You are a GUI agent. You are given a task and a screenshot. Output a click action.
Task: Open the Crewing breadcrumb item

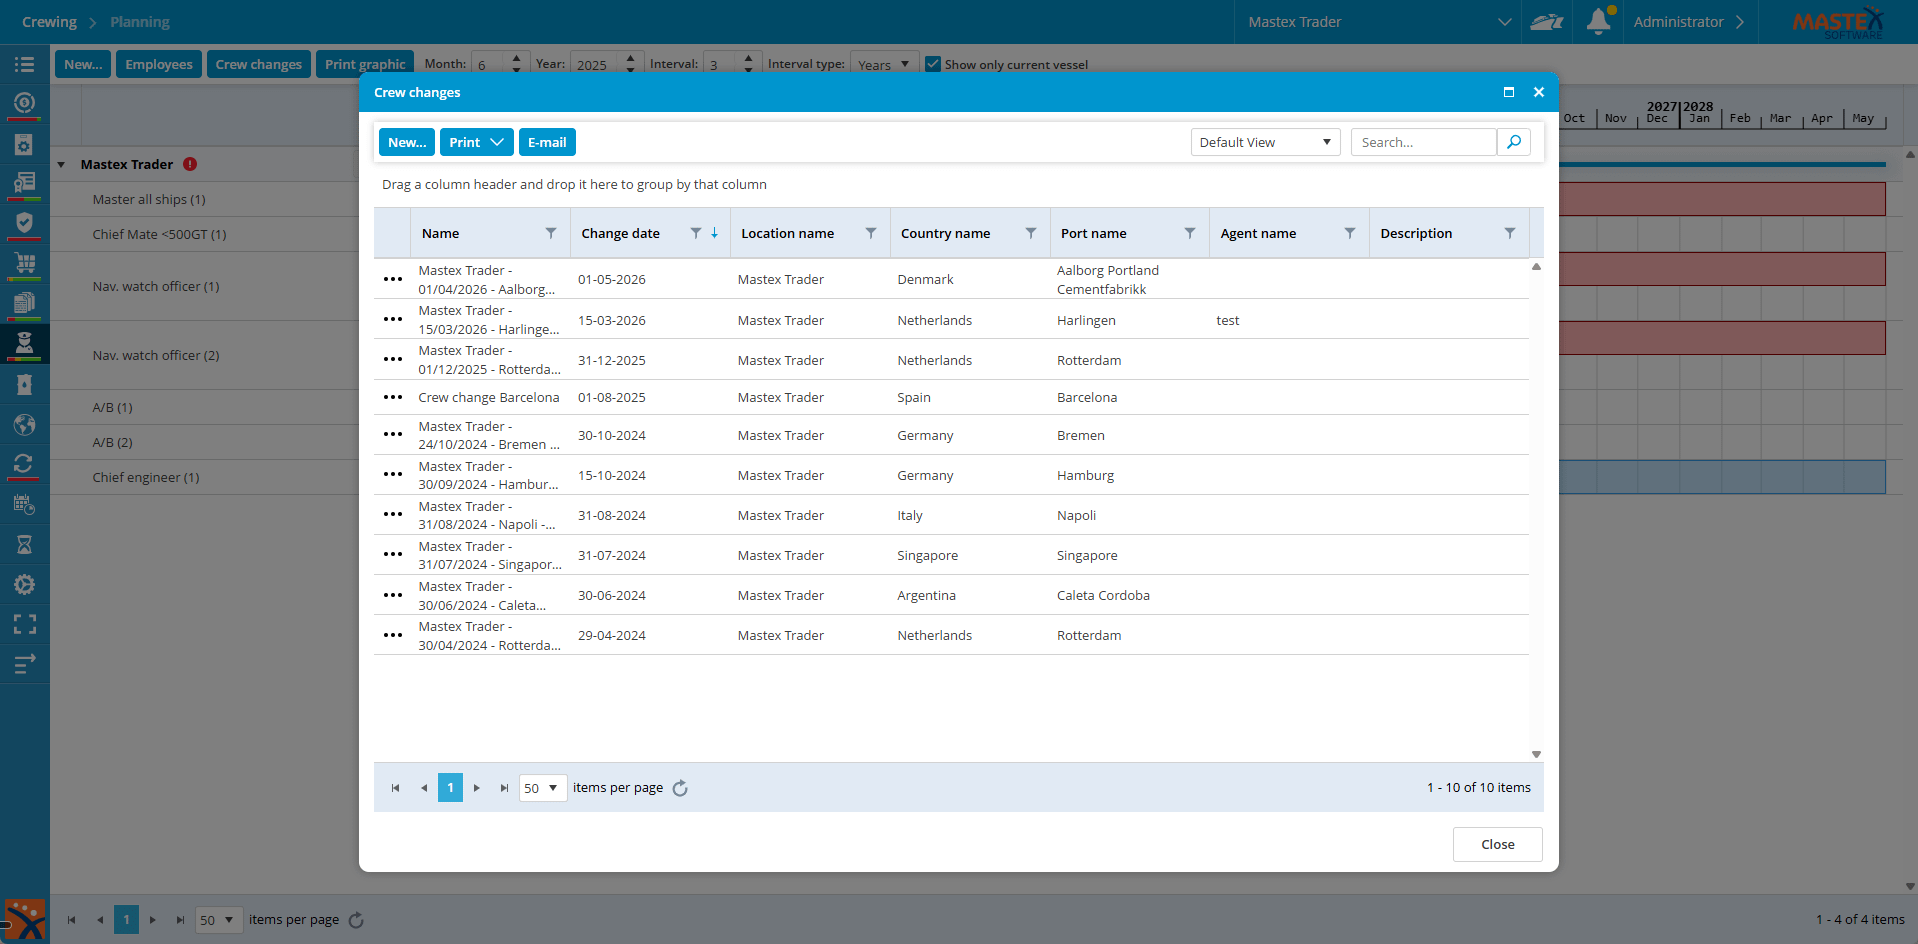(x=49, y=22)
